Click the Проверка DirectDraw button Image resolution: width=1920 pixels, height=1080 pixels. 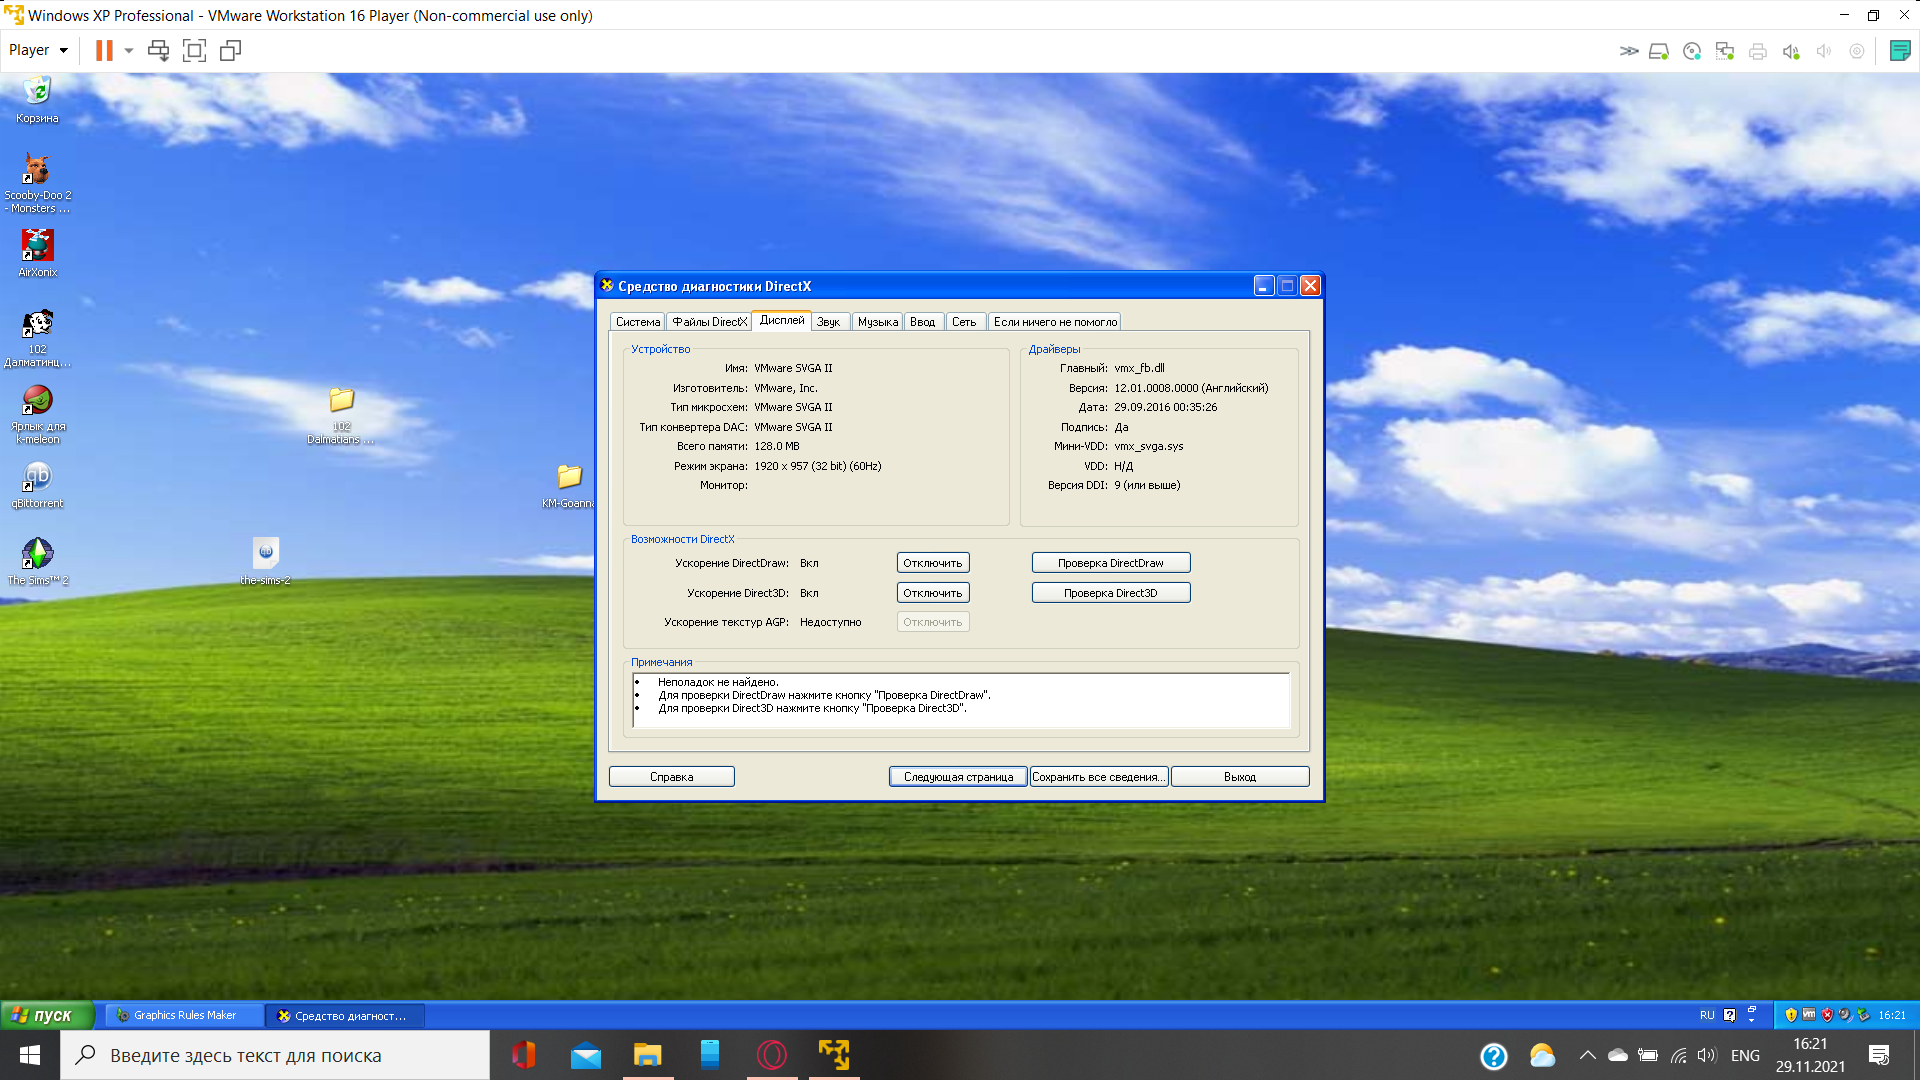point(1110,563)
